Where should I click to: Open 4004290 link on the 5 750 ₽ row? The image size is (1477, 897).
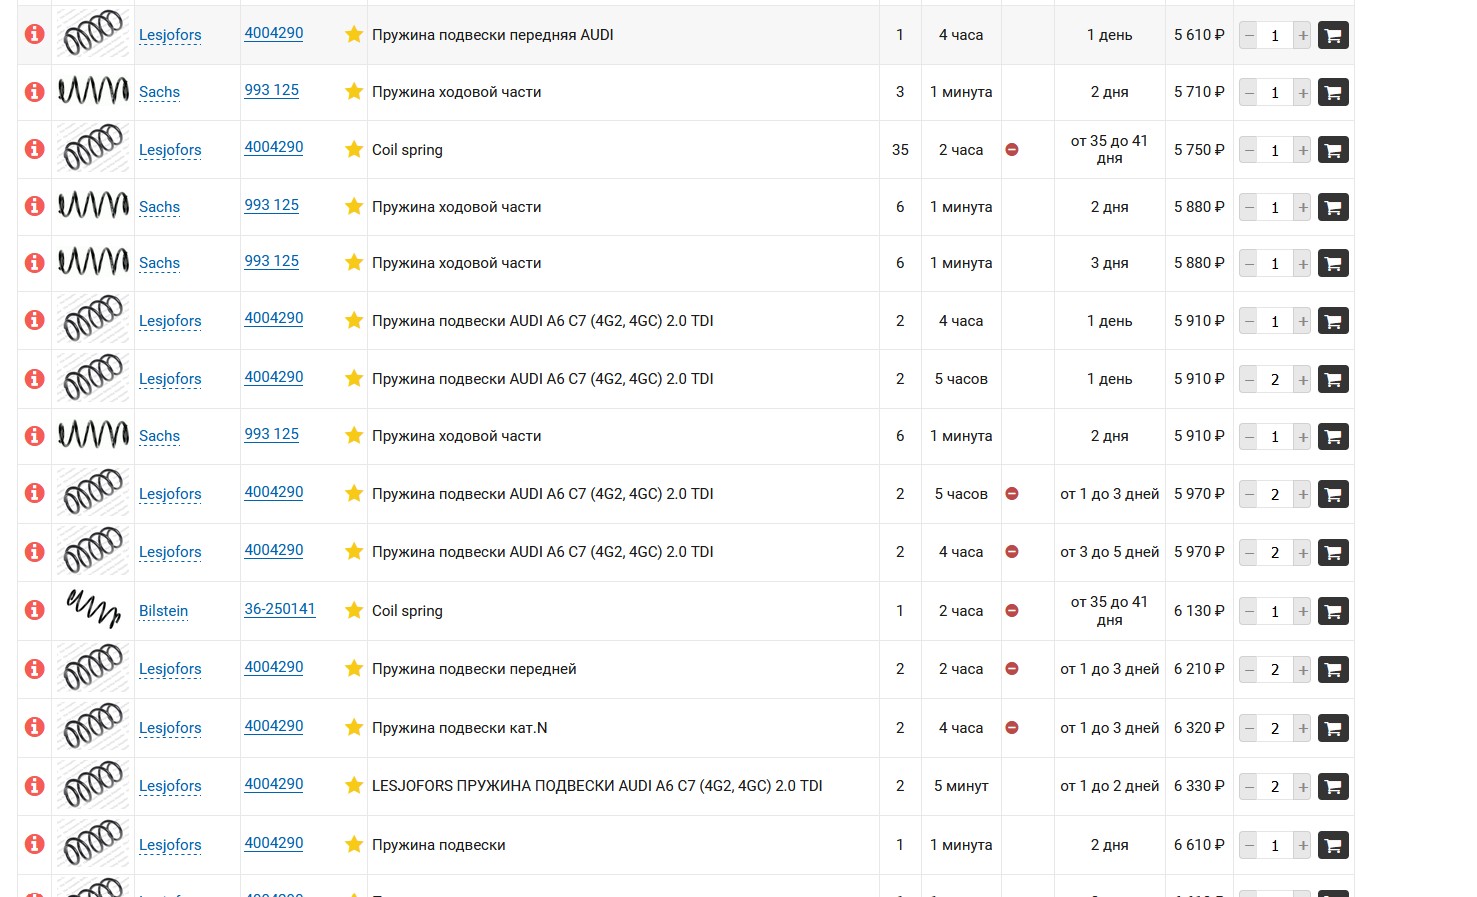pos(274,147)
